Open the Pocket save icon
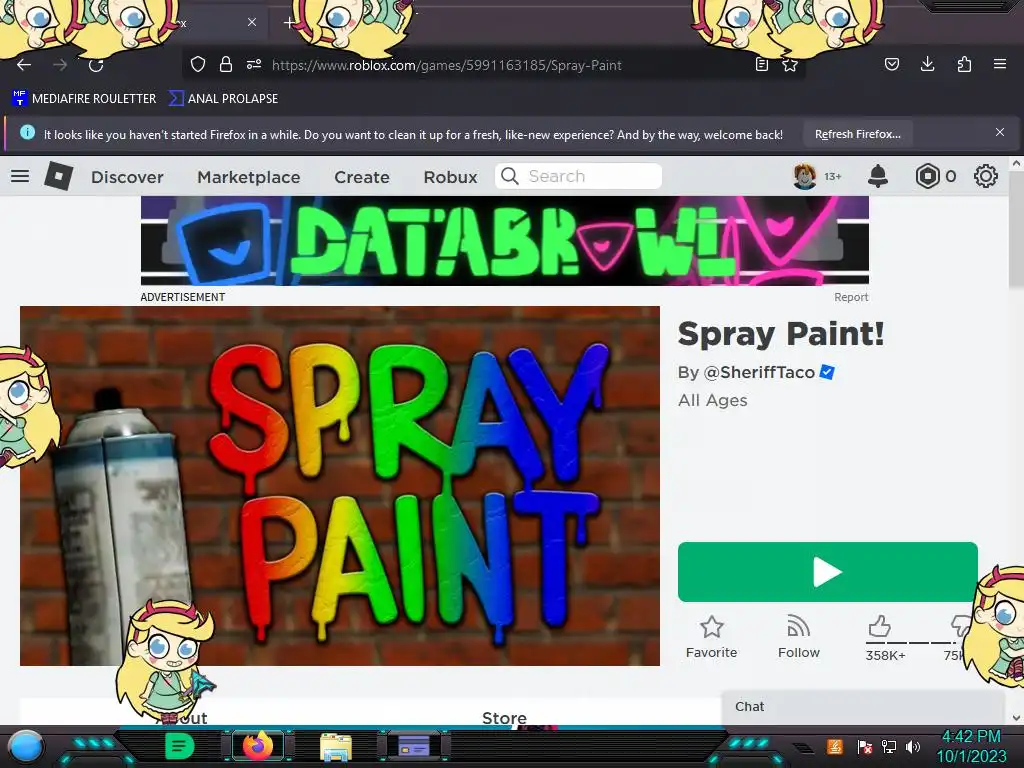The width and height of the screenshot is (1024, 768). coord(891,64)
